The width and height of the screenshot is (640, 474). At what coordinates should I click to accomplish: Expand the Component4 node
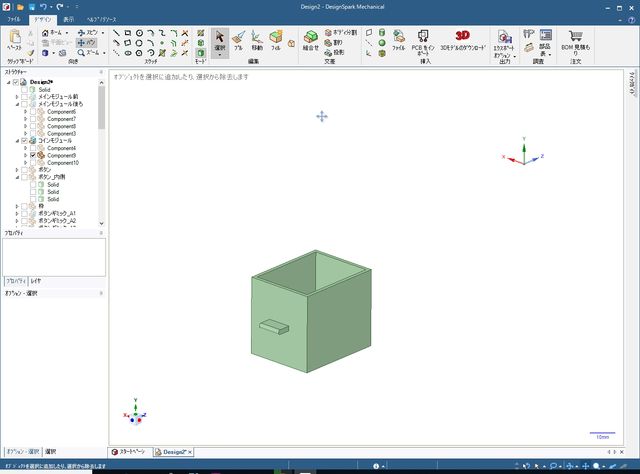[x=25, y=148]
